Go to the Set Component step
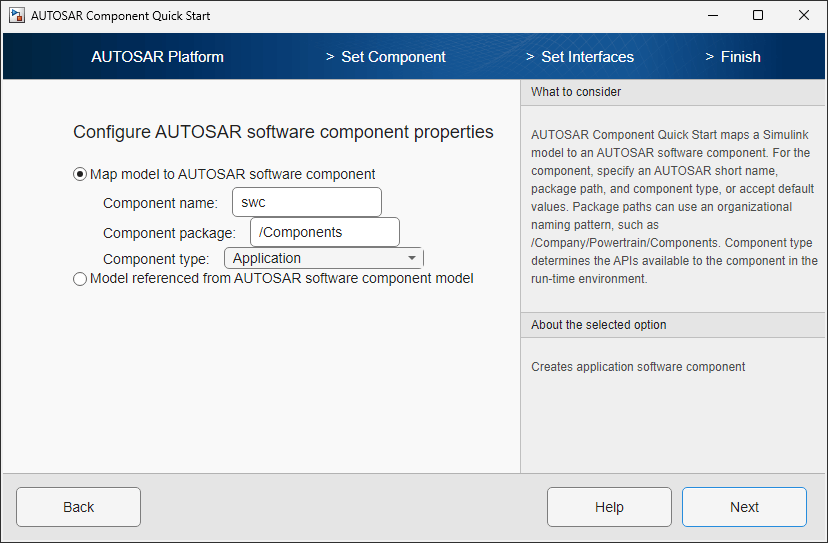828x543 pixels. pos(393,57)
